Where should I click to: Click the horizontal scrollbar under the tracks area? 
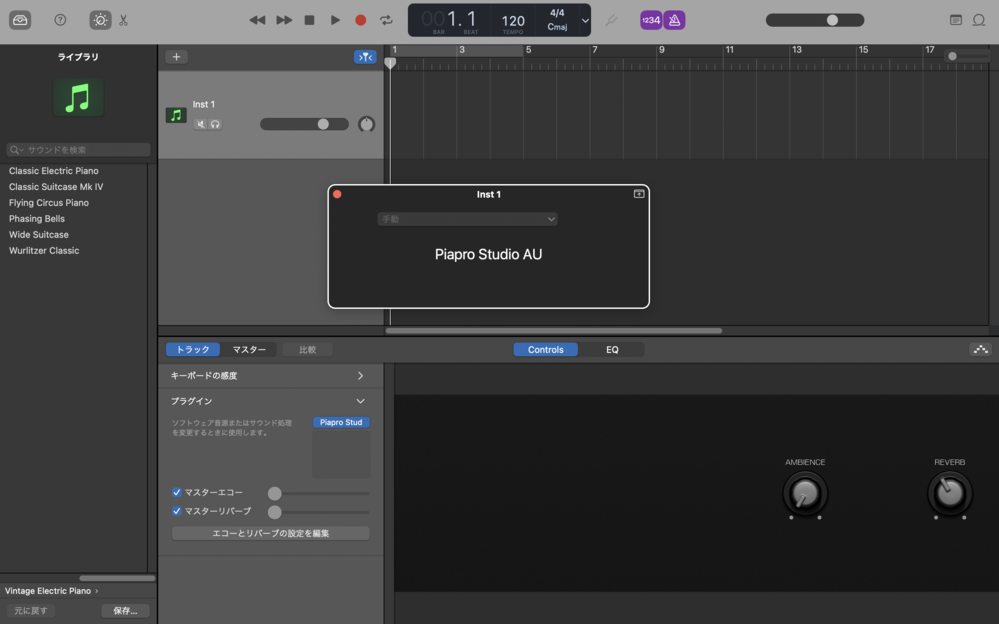click(x=554, y=331)
